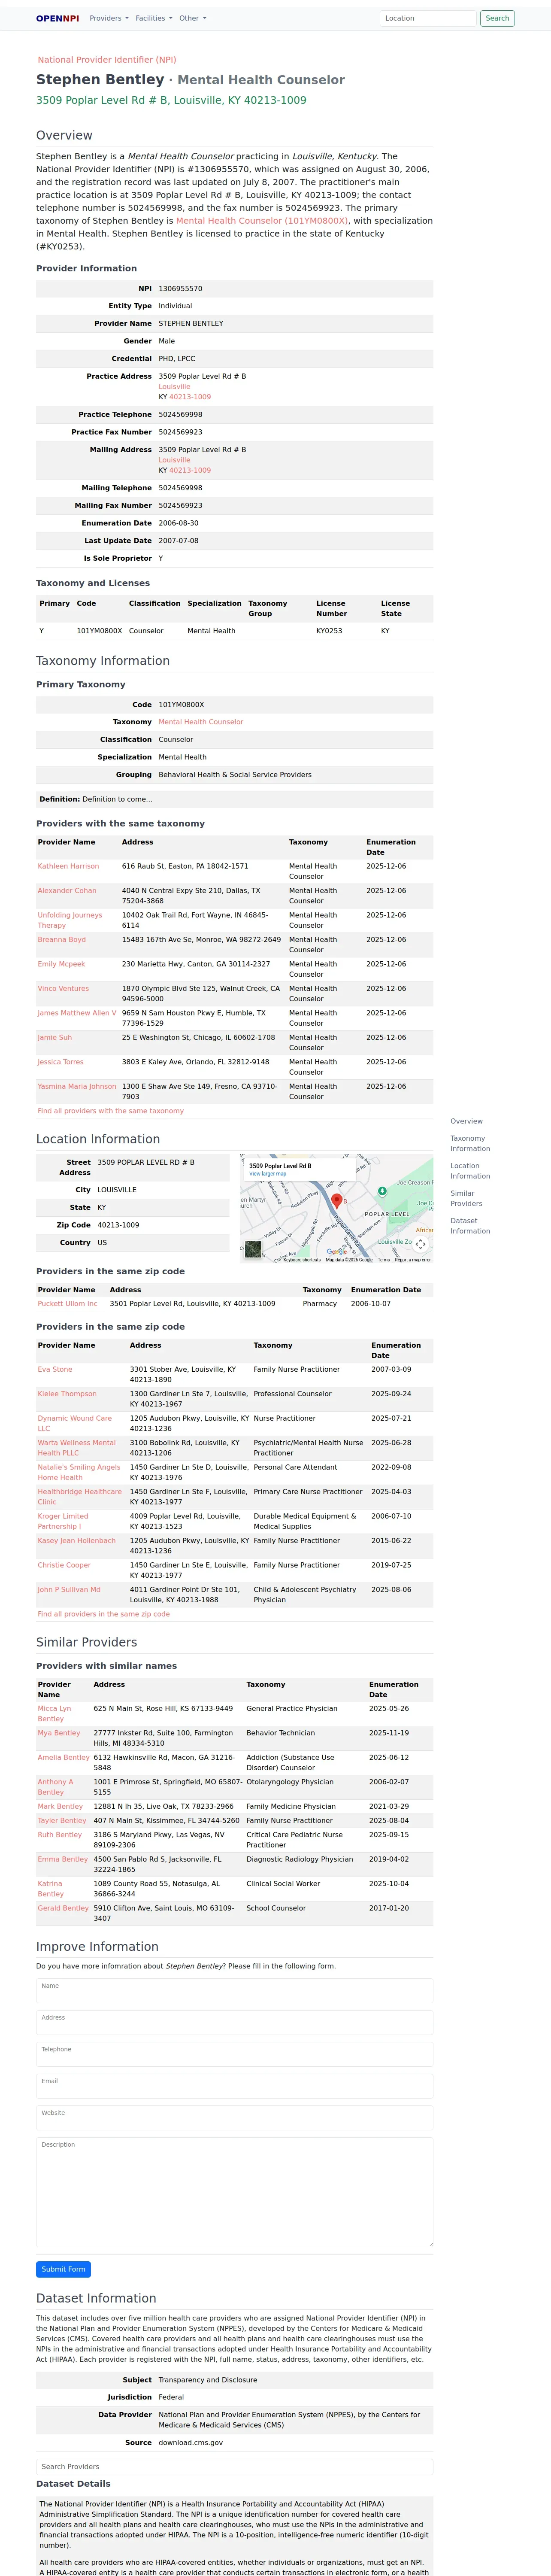
Task: Click the OPENNPI logo
Action: [x=57, y=18]
